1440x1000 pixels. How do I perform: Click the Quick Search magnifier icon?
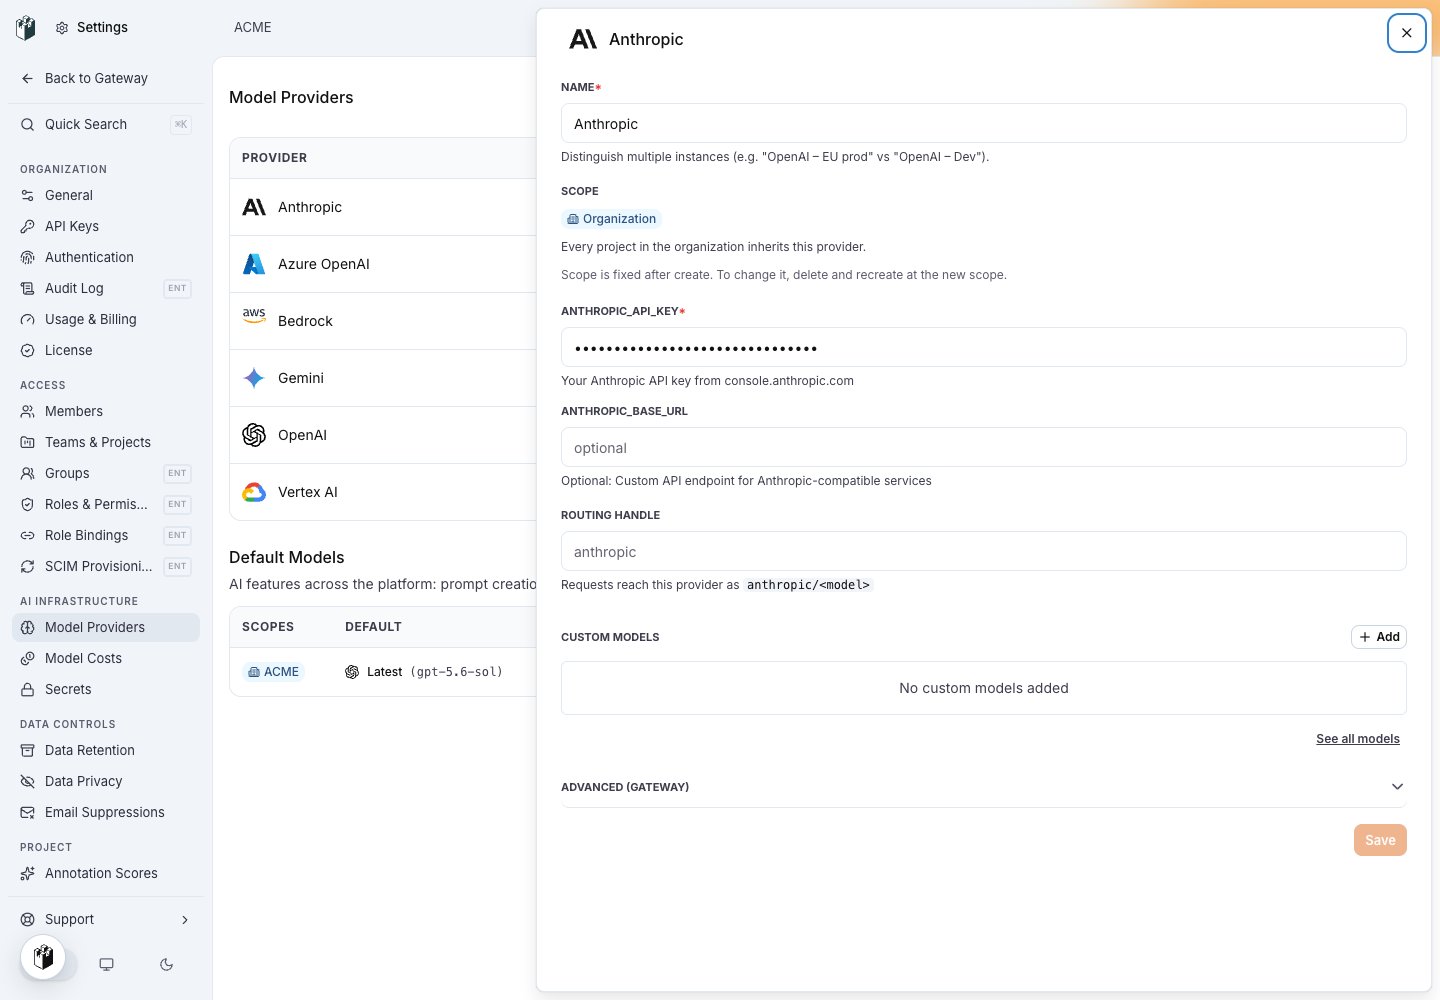pyautogui.click(x=28, y=124)
